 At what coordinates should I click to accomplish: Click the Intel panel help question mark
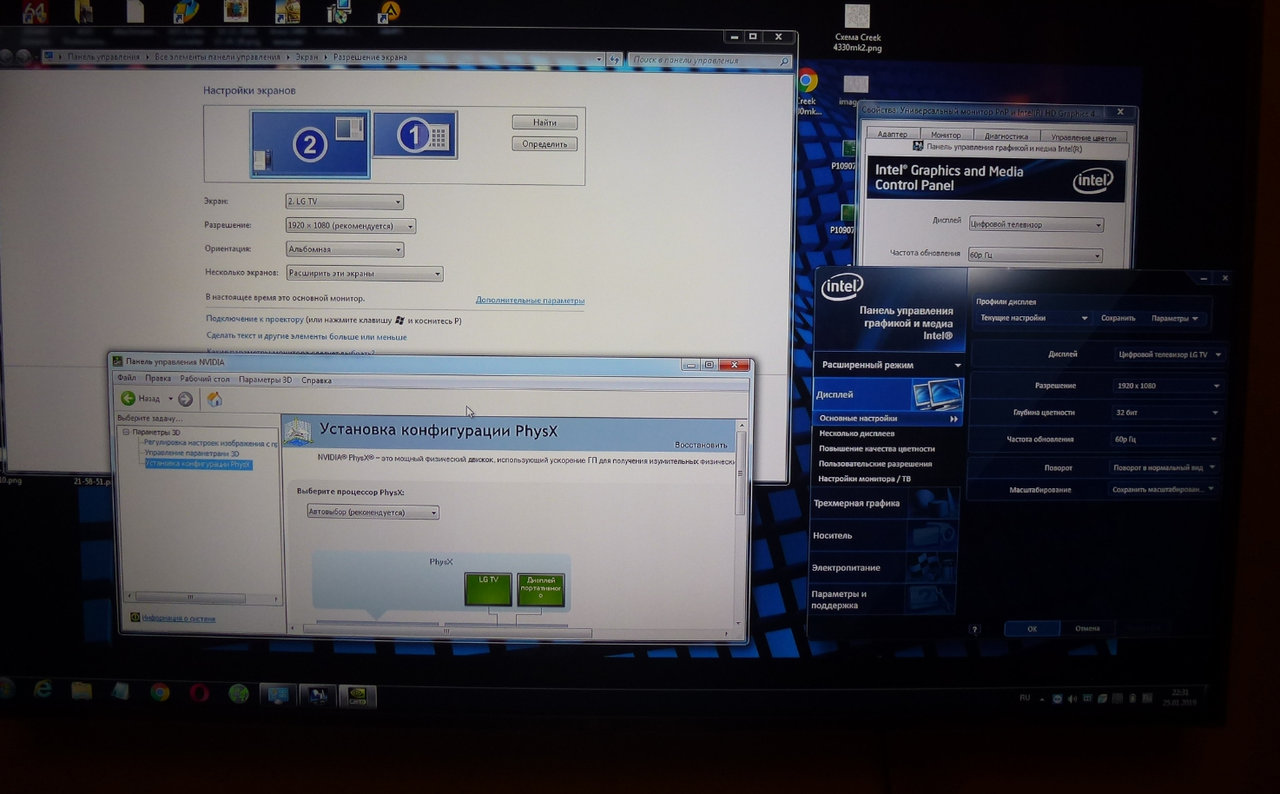(974, 629)
